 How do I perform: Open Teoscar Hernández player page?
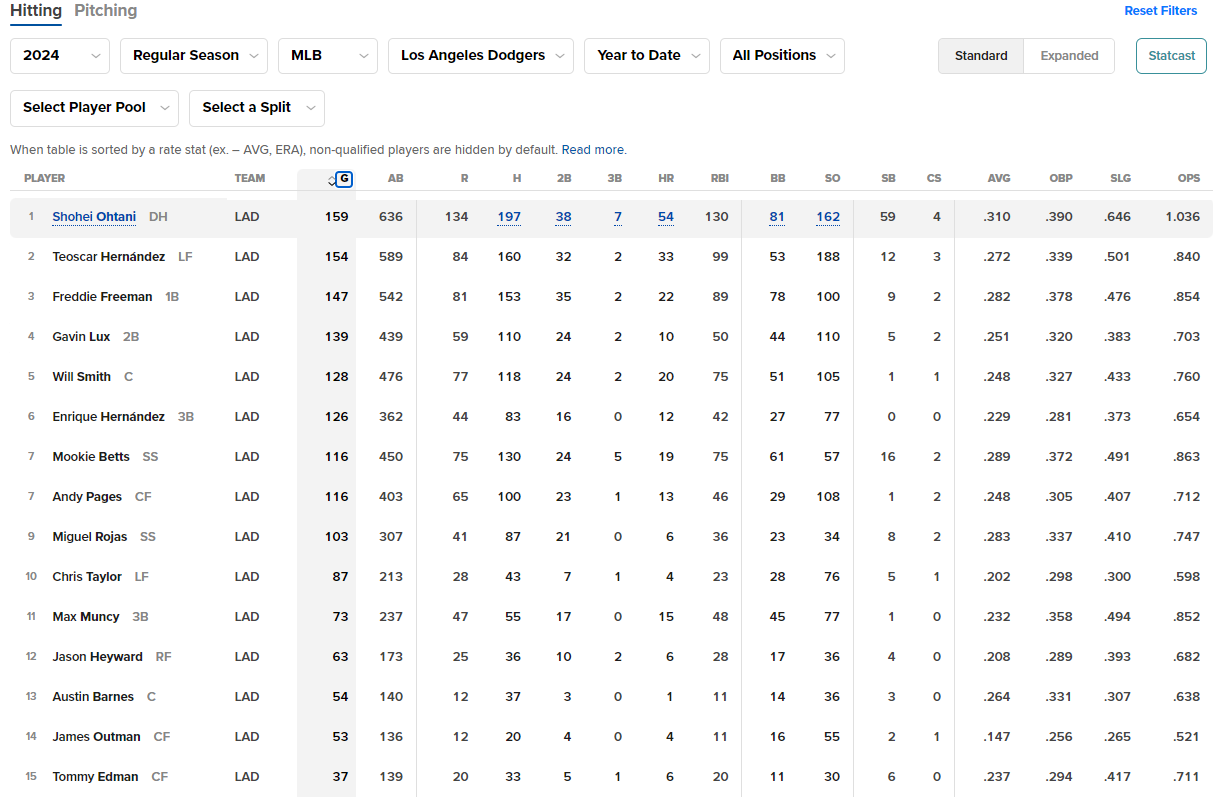108,257
